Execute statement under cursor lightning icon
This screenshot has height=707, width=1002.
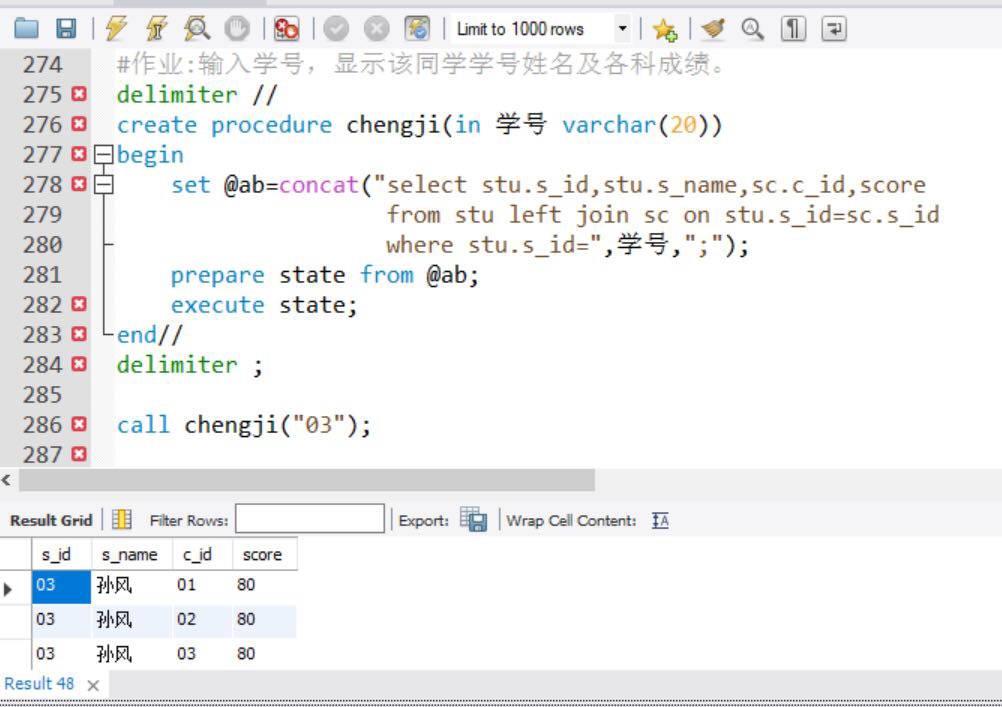(156, 29)
